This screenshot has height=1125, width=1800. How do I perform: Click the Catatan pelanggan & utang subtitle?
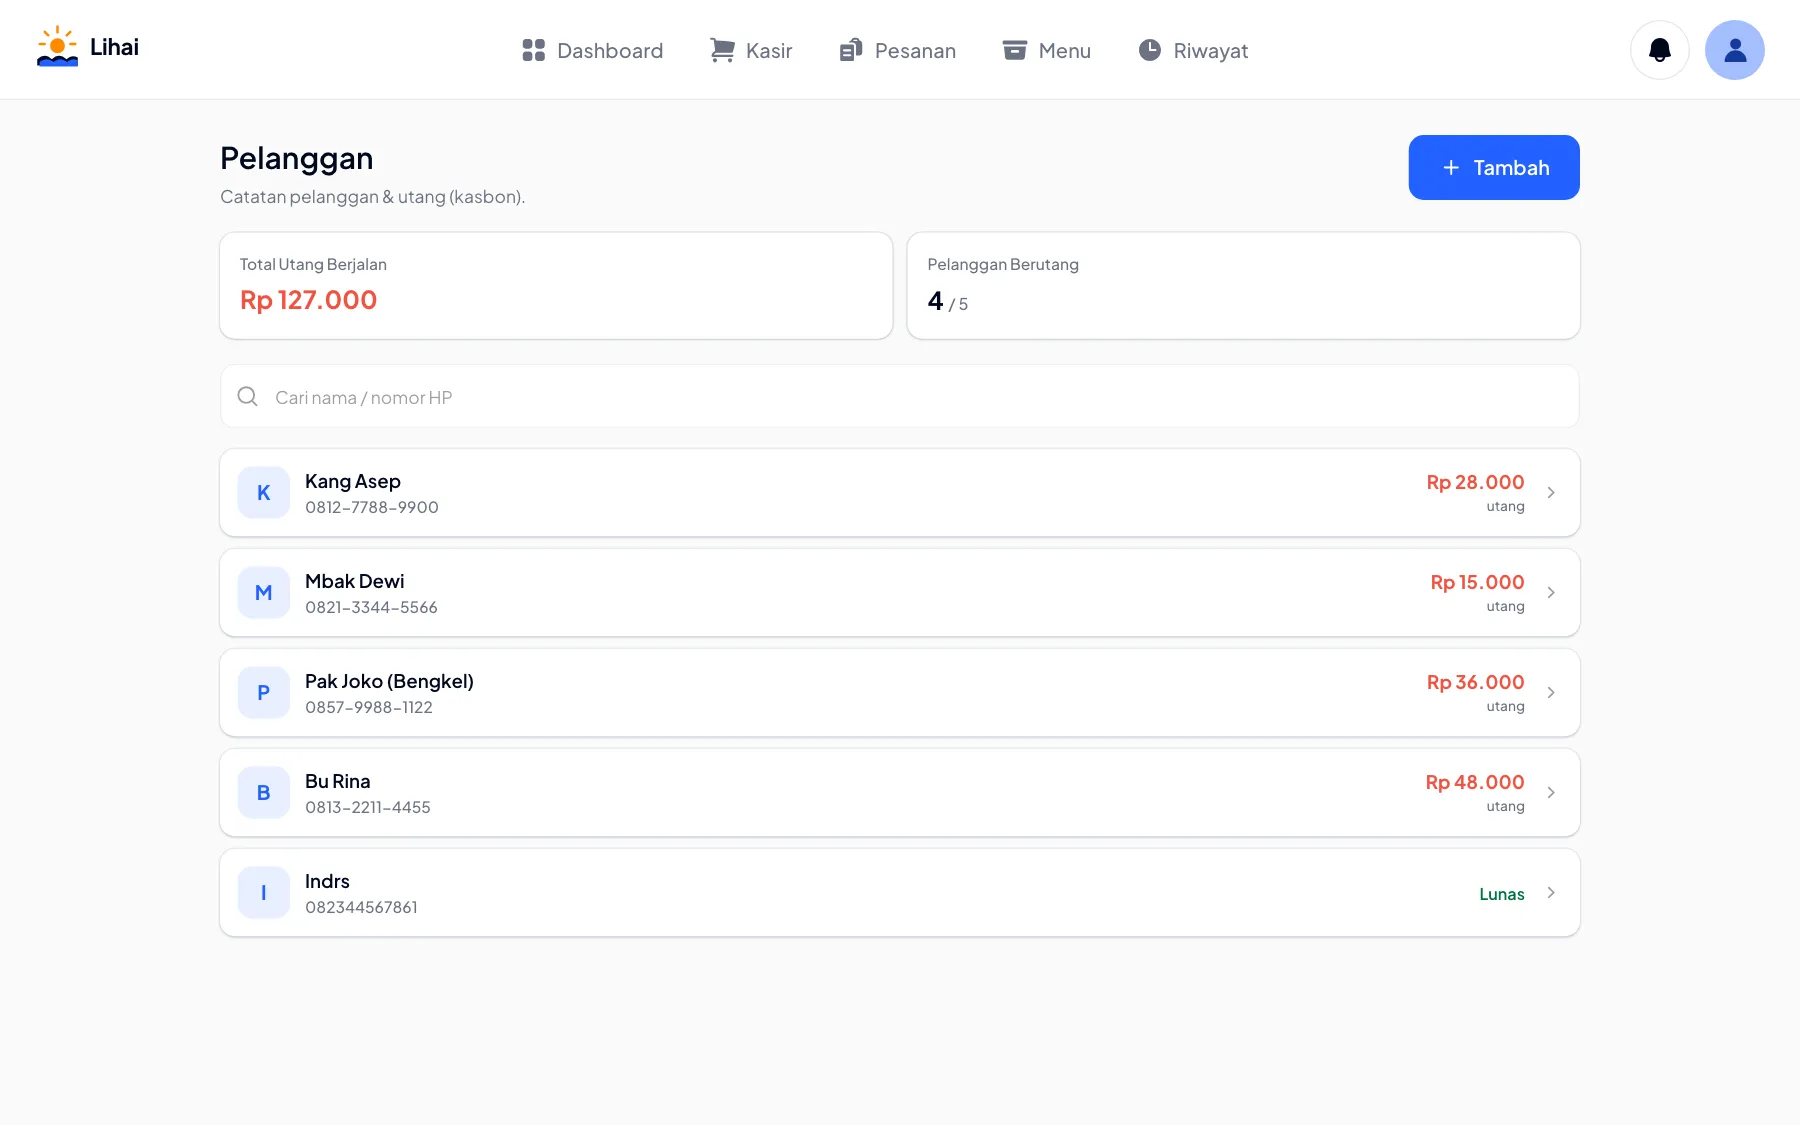(372, 197)
